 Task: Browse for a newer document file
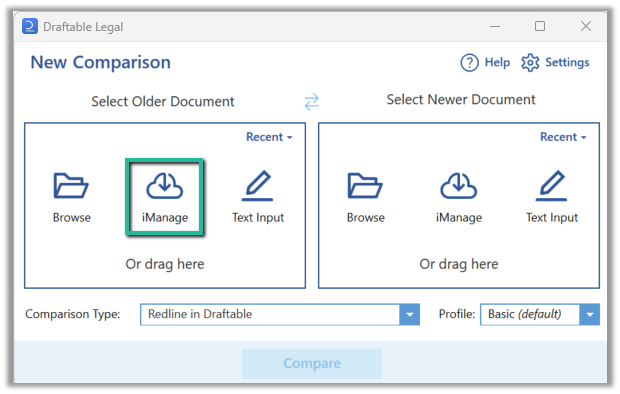365,197
